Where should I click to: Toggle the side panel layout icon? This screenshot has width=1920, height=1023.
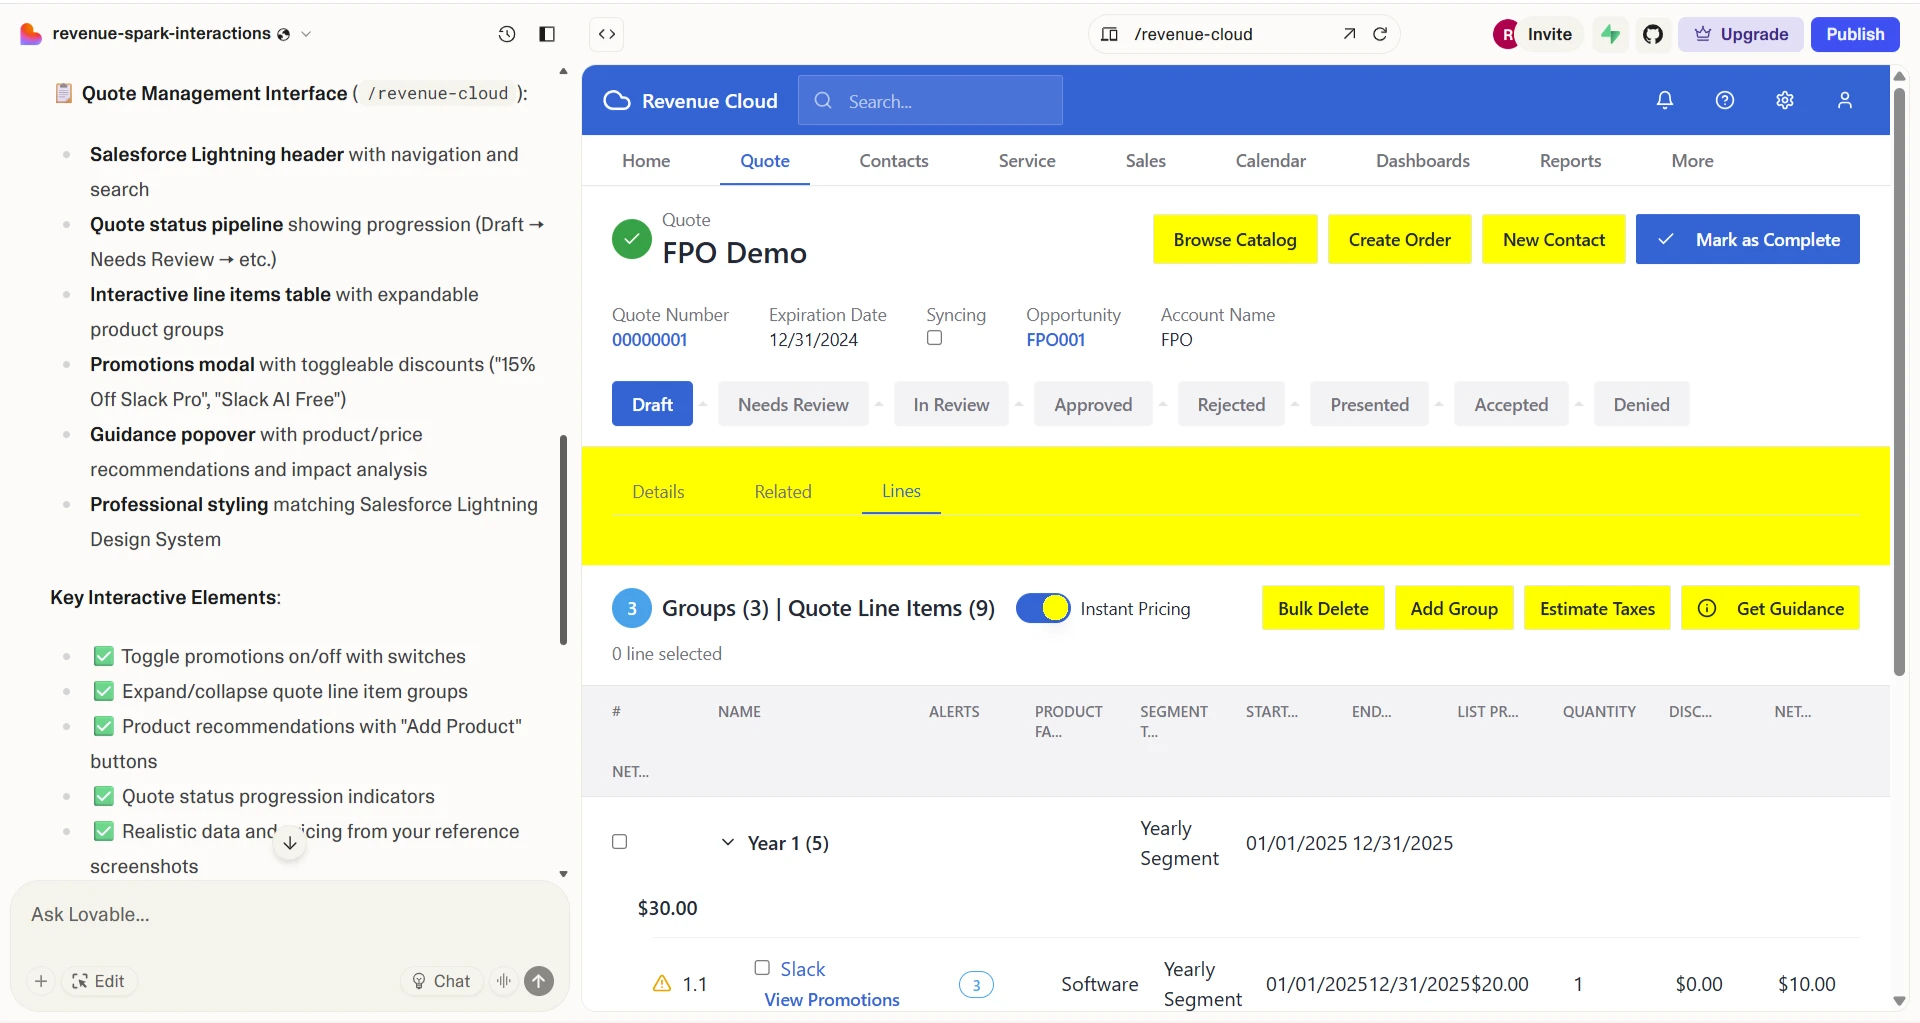point(547,34)
